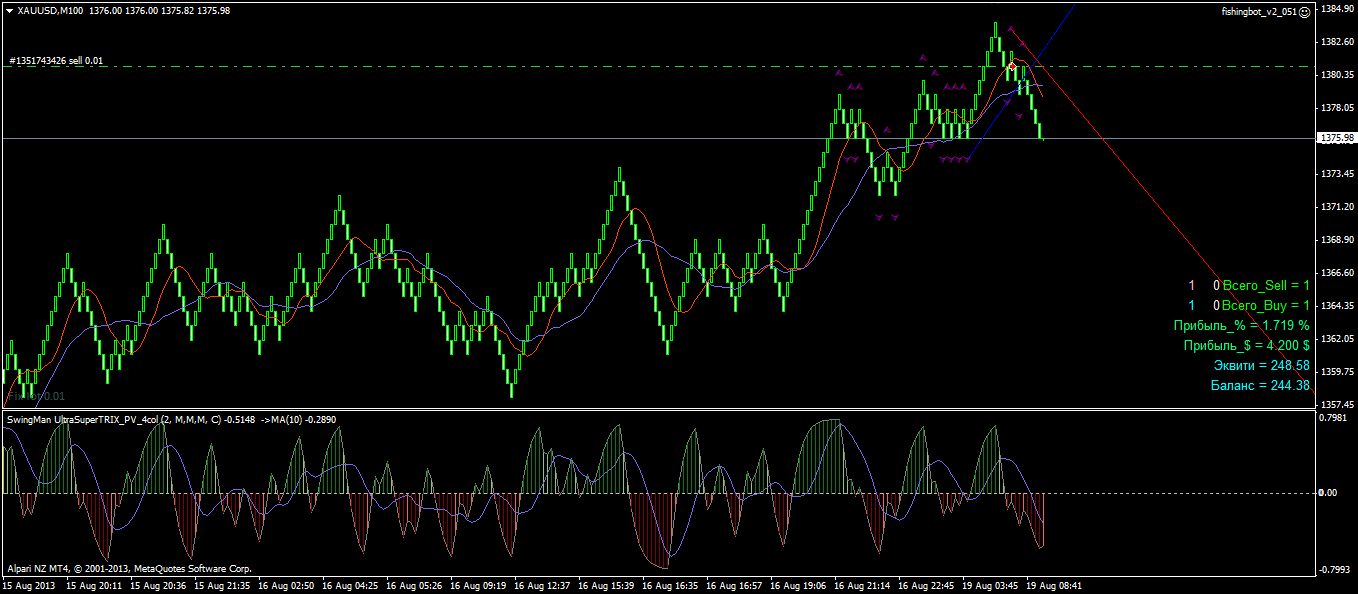Screen dimensions: 1358x594
Task: Click the 1359.75 price scale label
Action: [x=1336, y=372]
